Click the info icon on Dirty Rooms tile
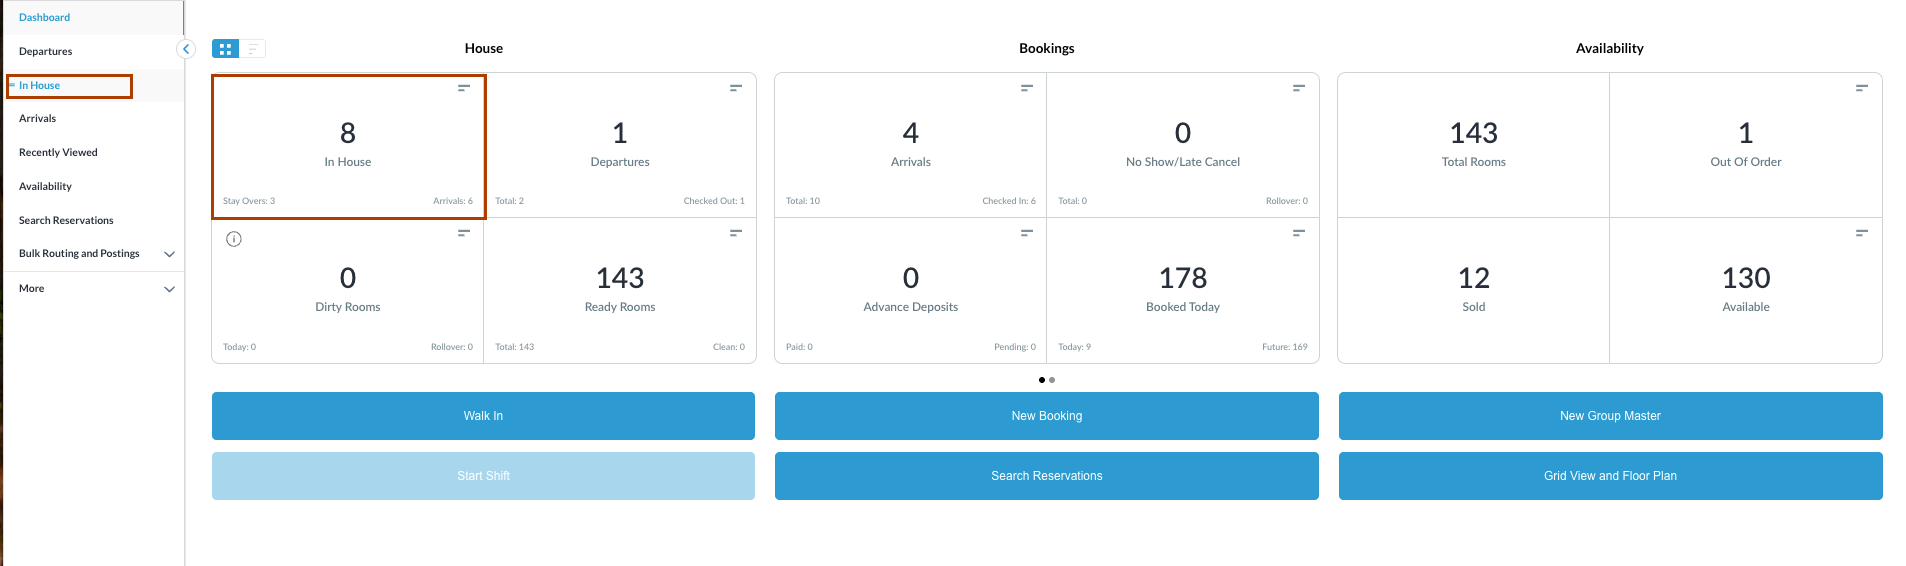 (234, 239)
